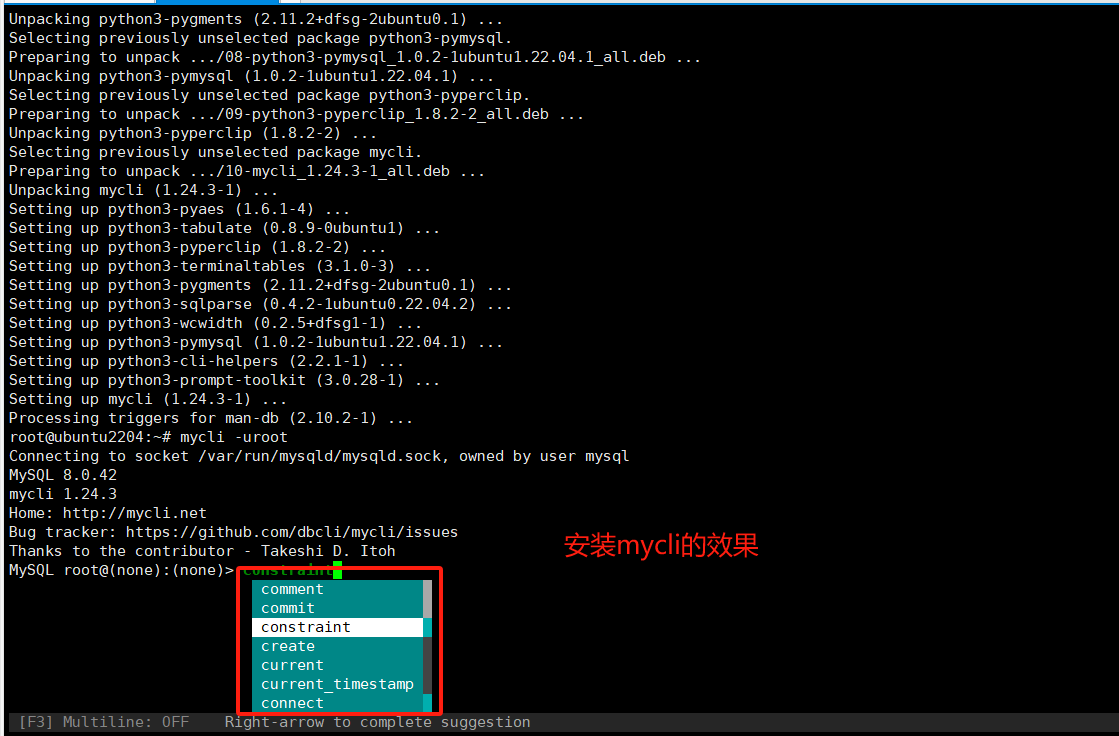The image size is (1119, 736).
Task: Click the completion menu scrollbar thumb
Action: click(x=427, y=599)
